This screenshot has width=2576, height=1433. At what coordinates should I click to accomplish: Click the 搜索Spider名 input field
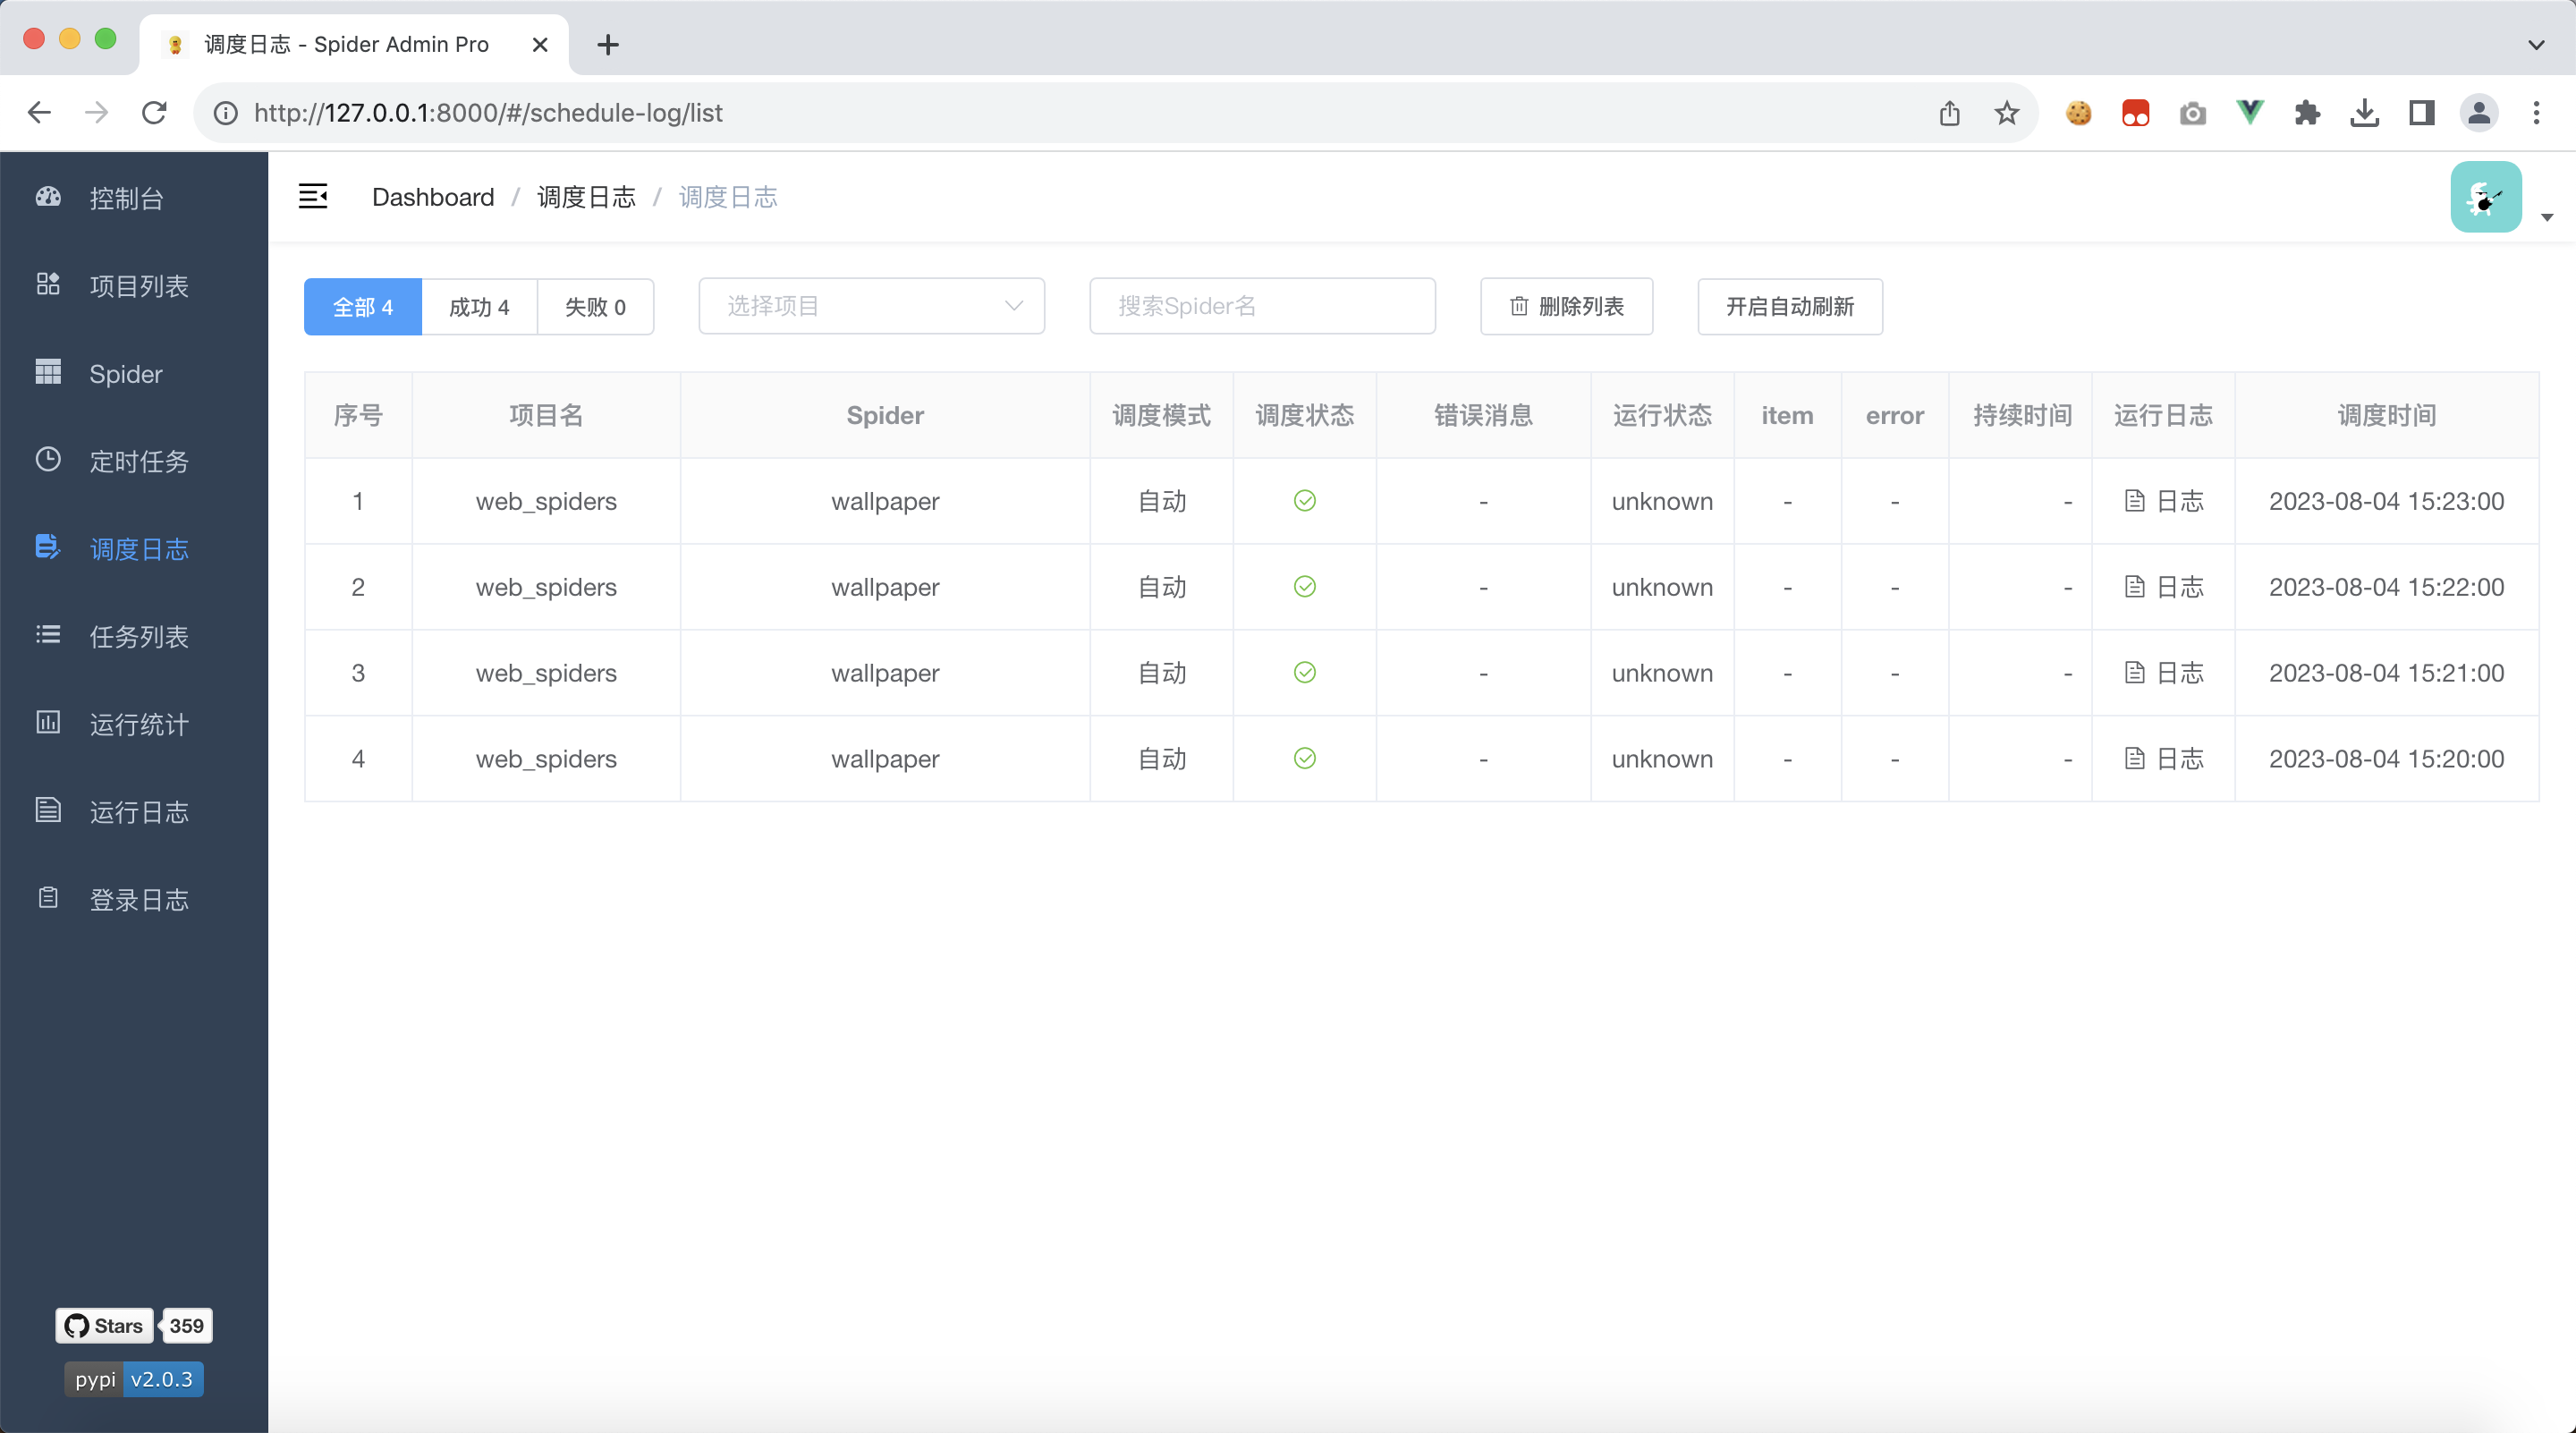(1263, 305)
